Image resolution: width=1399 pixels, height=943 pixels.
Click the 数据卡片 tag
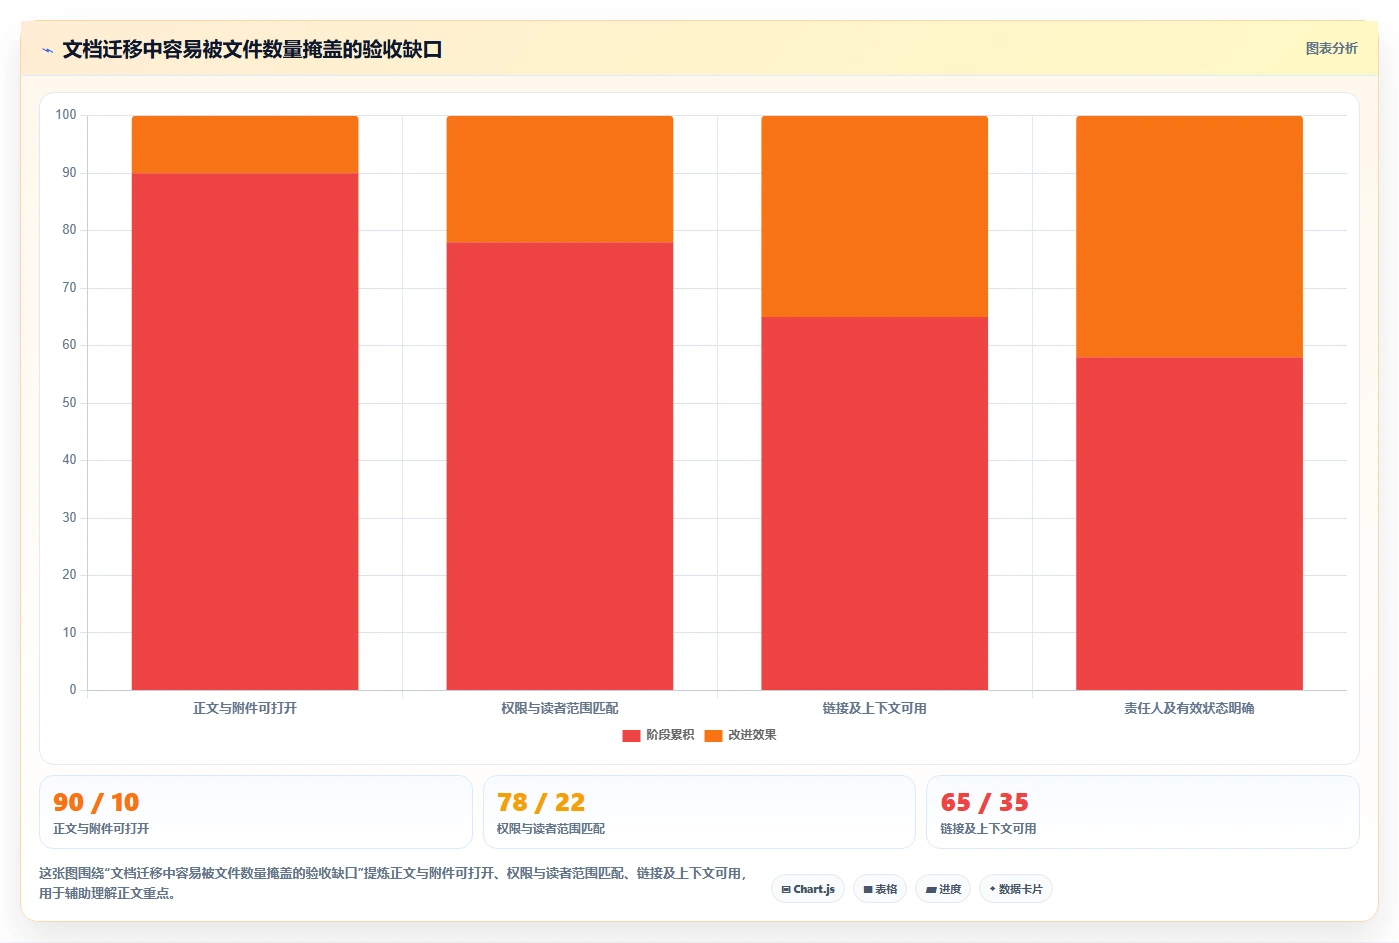tap(1016, 889)
